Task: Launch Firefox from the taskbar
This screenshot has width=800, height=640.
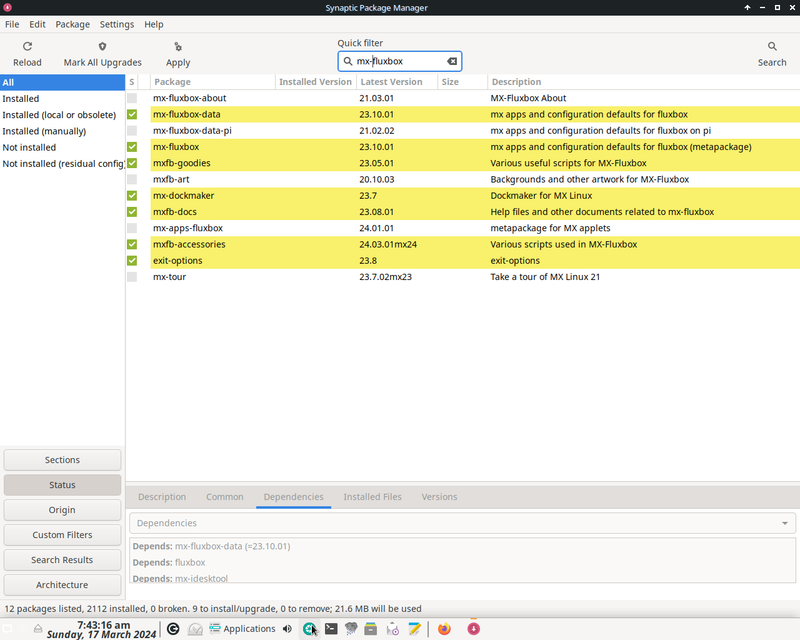Action: pos(444,629)
